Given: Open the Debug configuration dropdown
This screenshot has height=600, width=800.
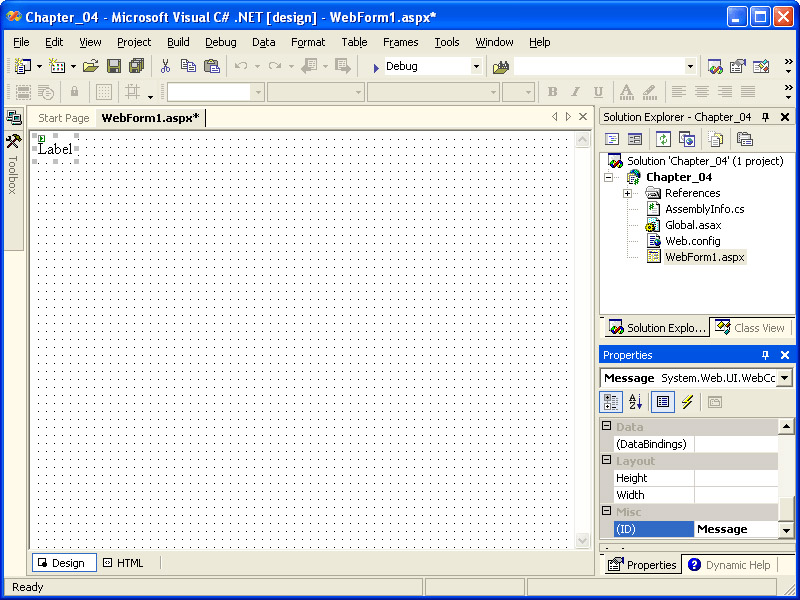Looking at the screenshot, I should click(x=476, y=66).
